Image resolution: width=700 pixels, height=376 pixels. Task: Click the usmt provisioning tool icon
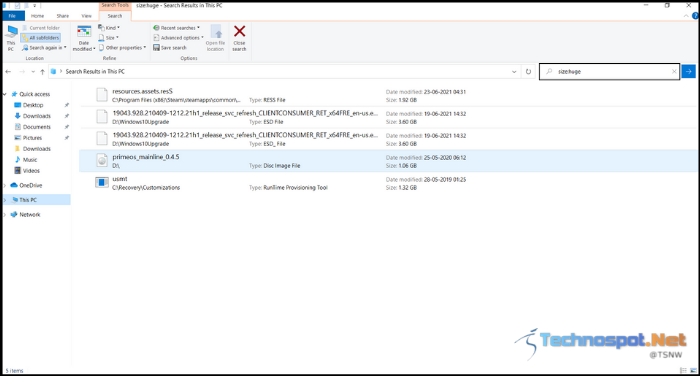coord(102,182)
